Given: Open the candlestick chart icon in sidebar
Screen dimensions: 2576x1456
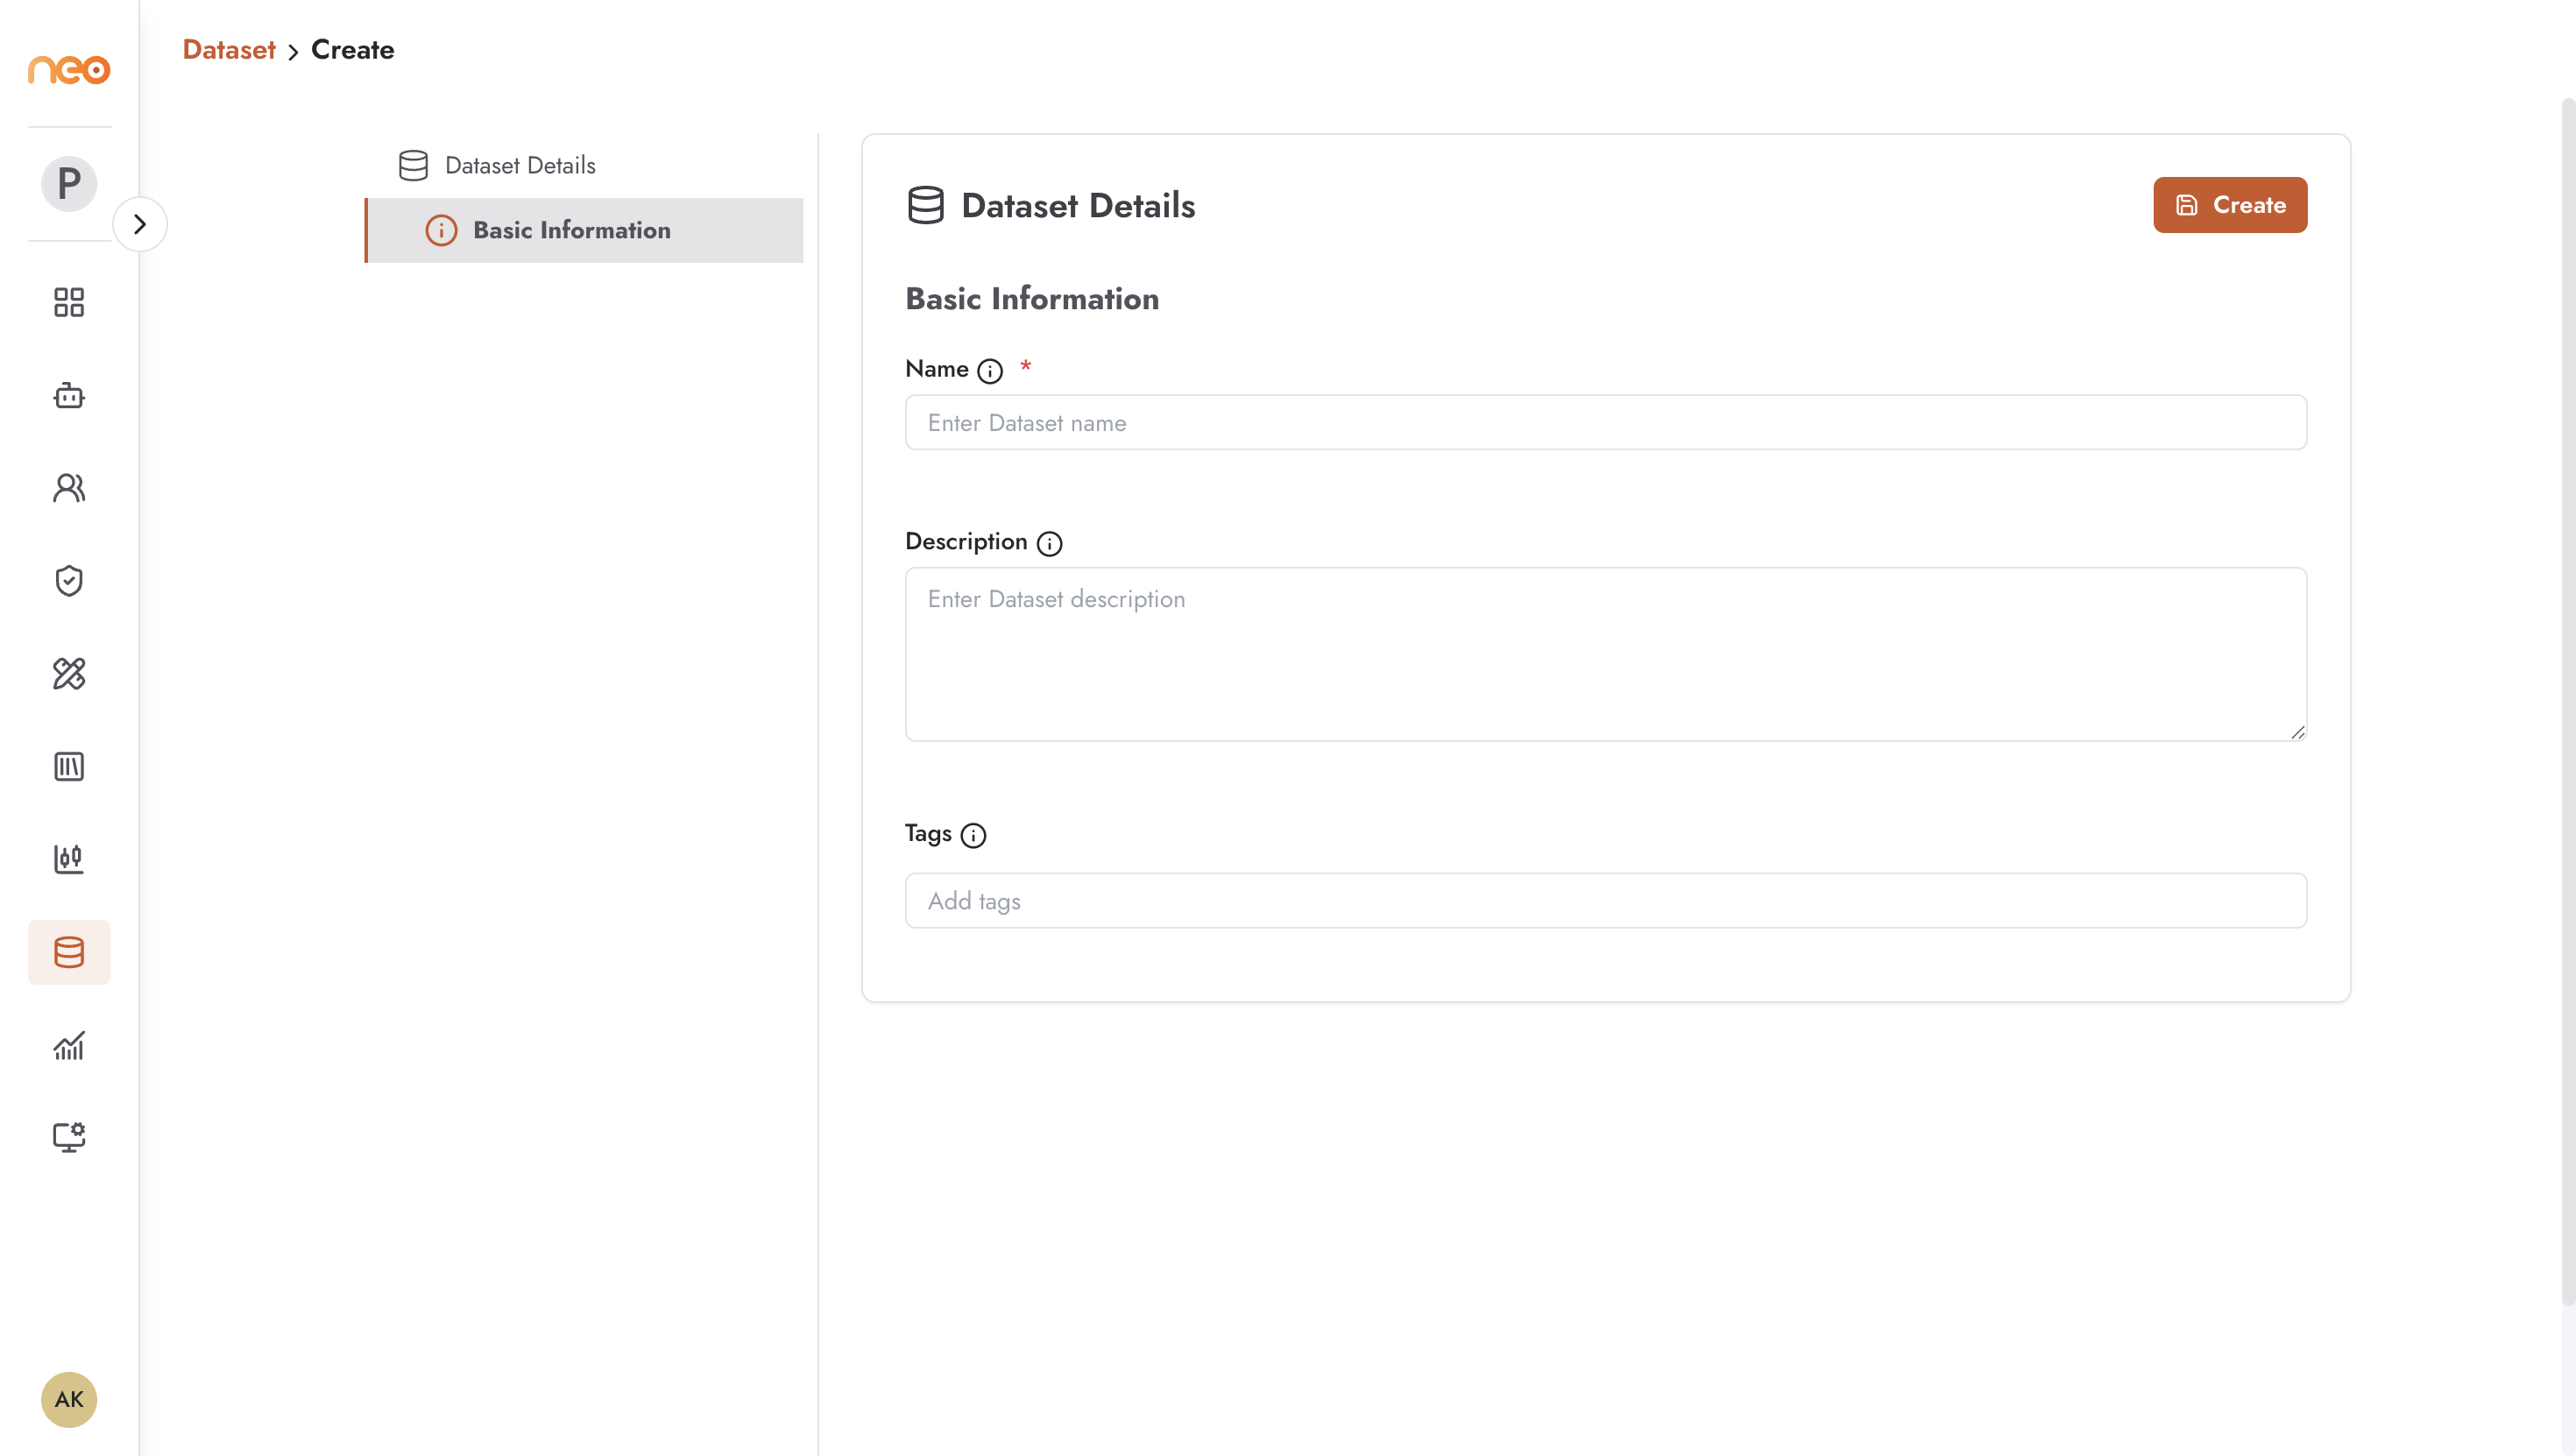Looking at the screenshot, I should 69,859.
